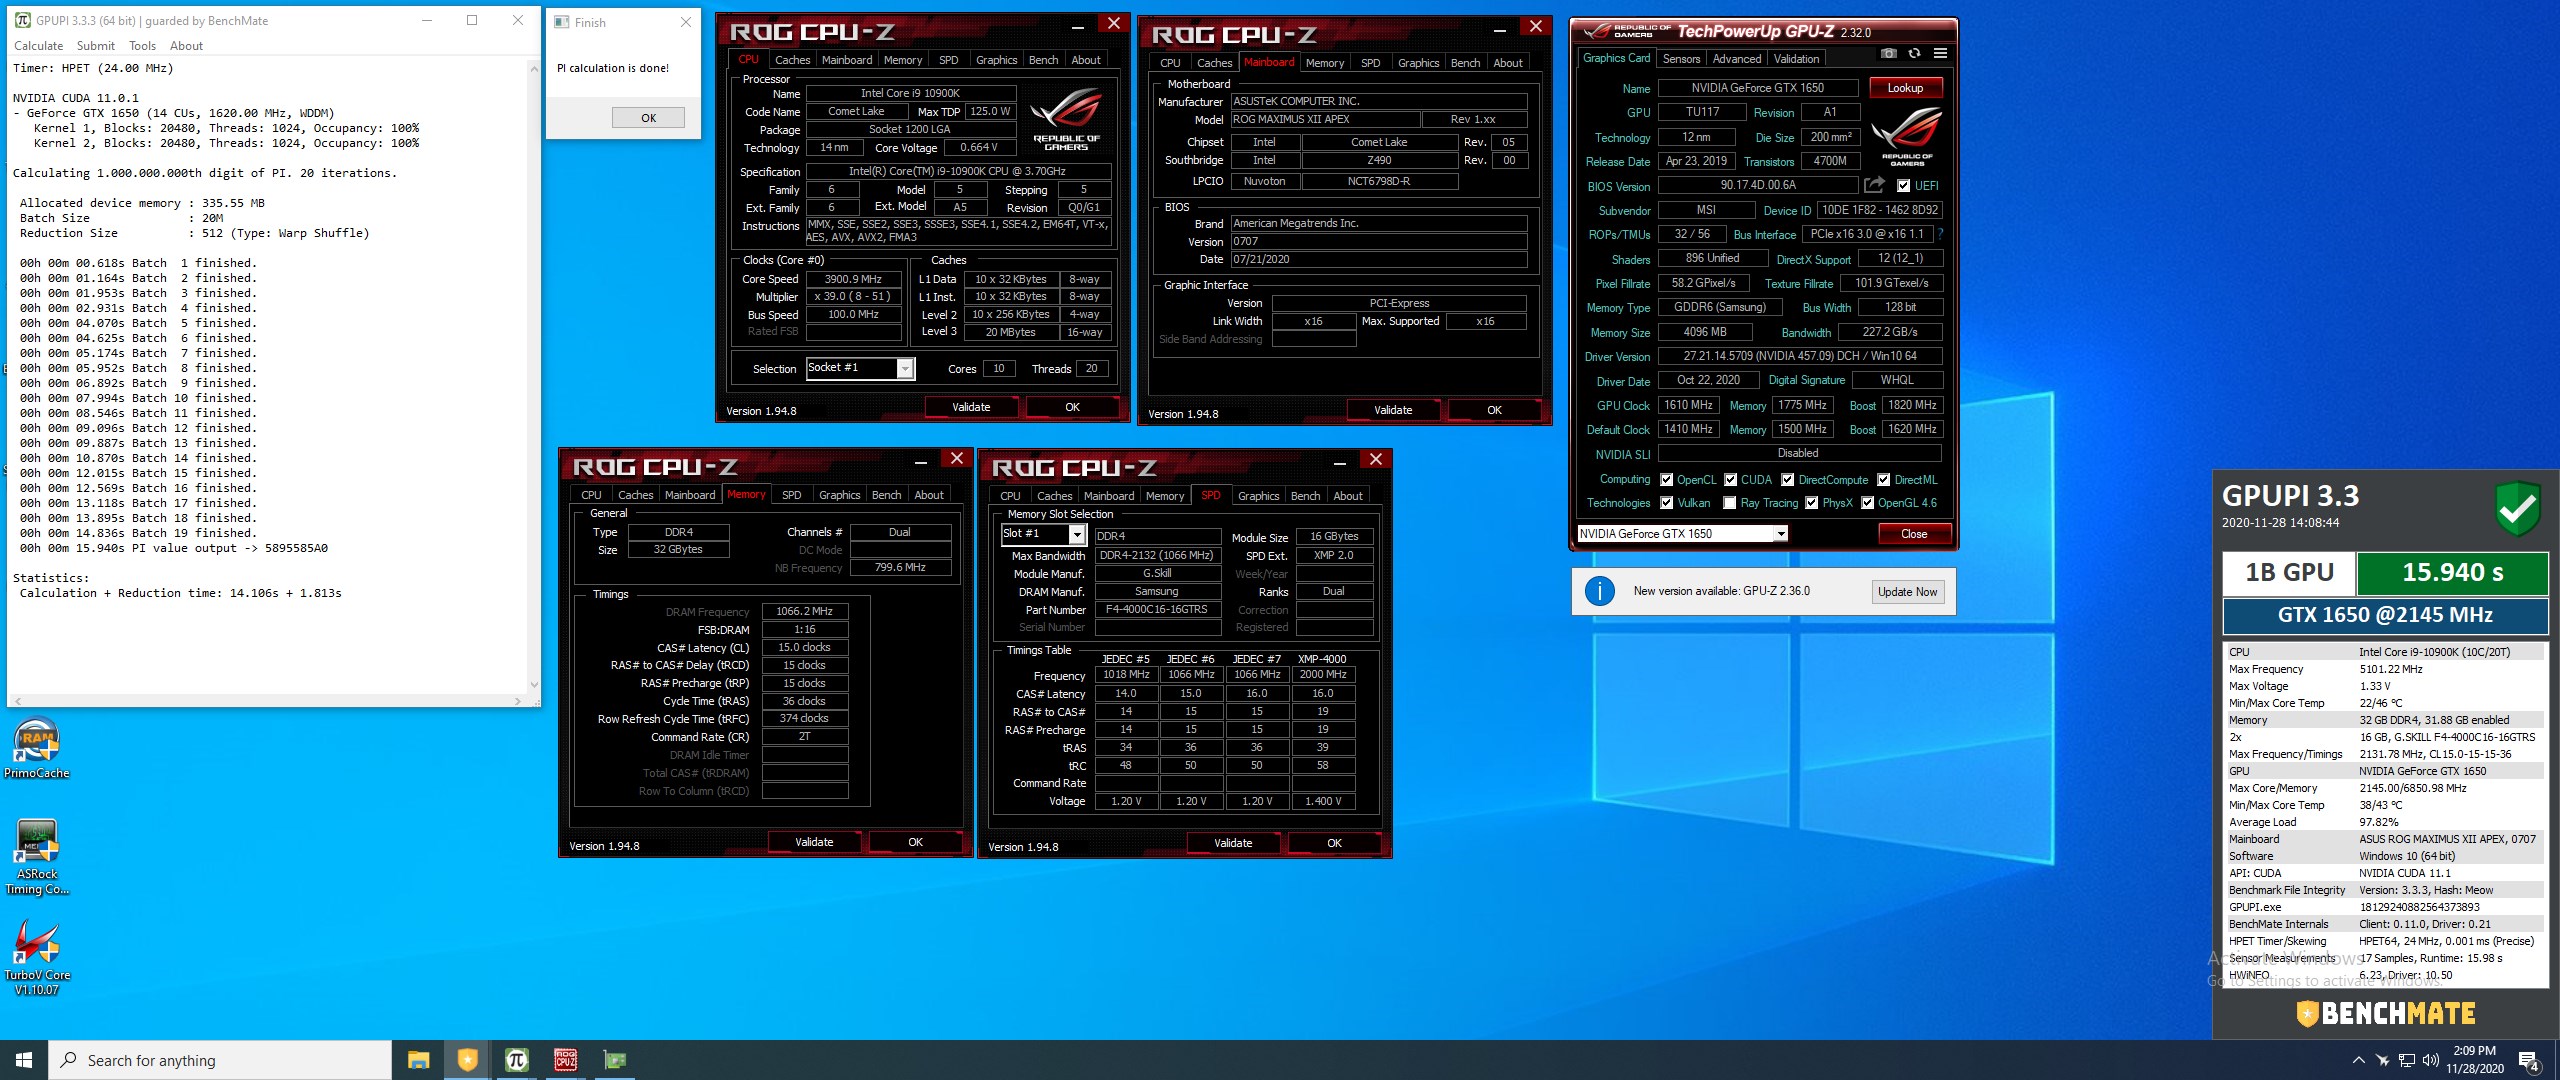Open Bench tab in CPU-Z SPD window
This screenshot has height=1080, width=2560.
1305,496
